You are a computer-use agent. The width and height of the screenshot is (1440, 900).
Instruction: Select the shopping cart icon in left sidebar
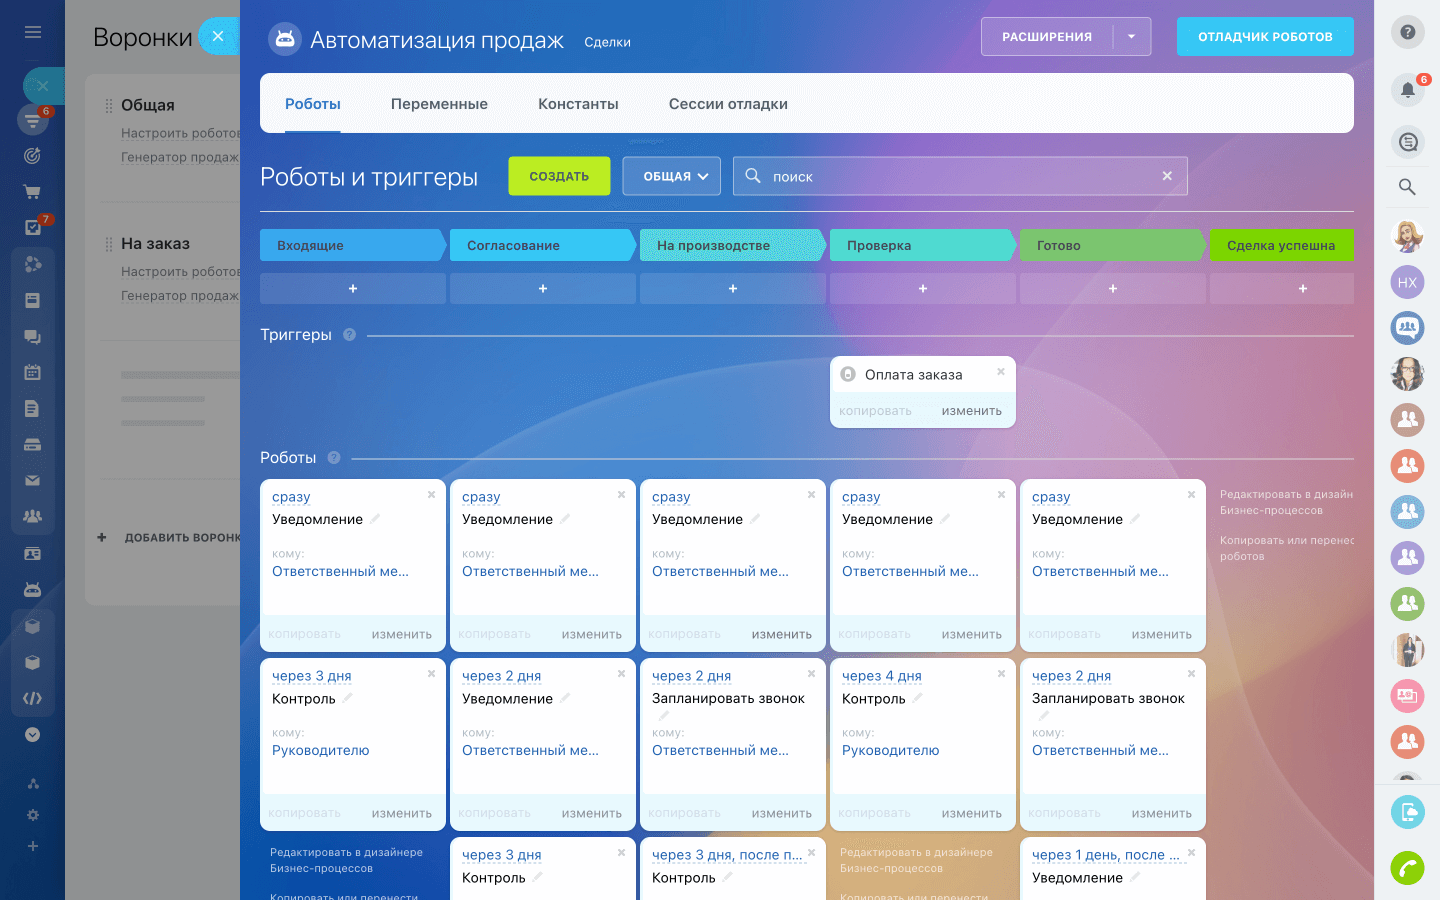(x=32, y=191)
